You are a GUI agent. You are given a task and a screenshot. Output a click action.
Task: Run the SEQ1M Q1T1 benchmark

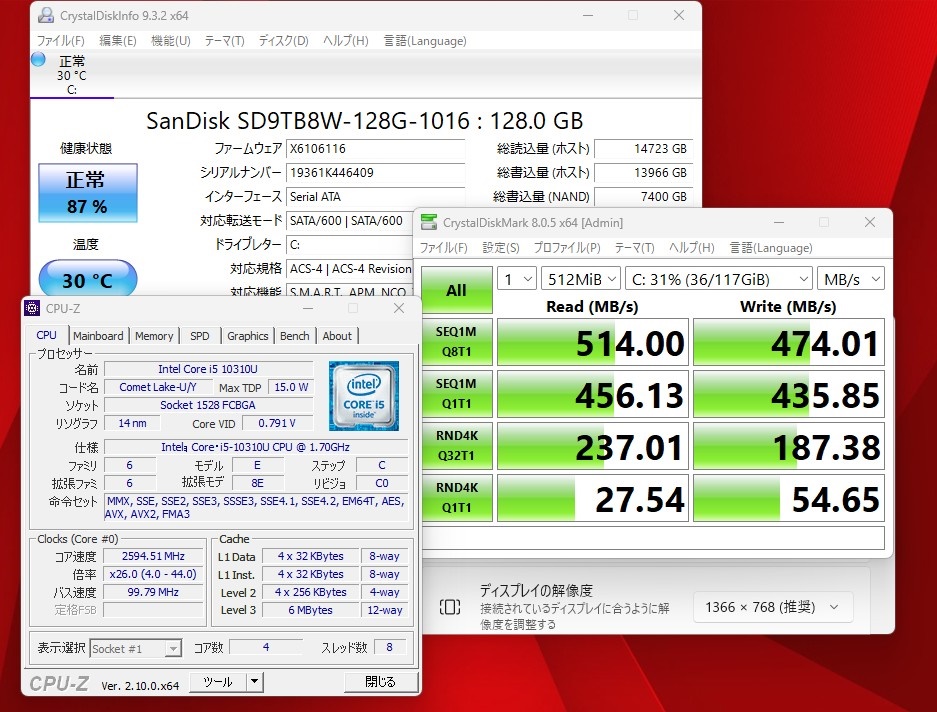pos(457,393)
